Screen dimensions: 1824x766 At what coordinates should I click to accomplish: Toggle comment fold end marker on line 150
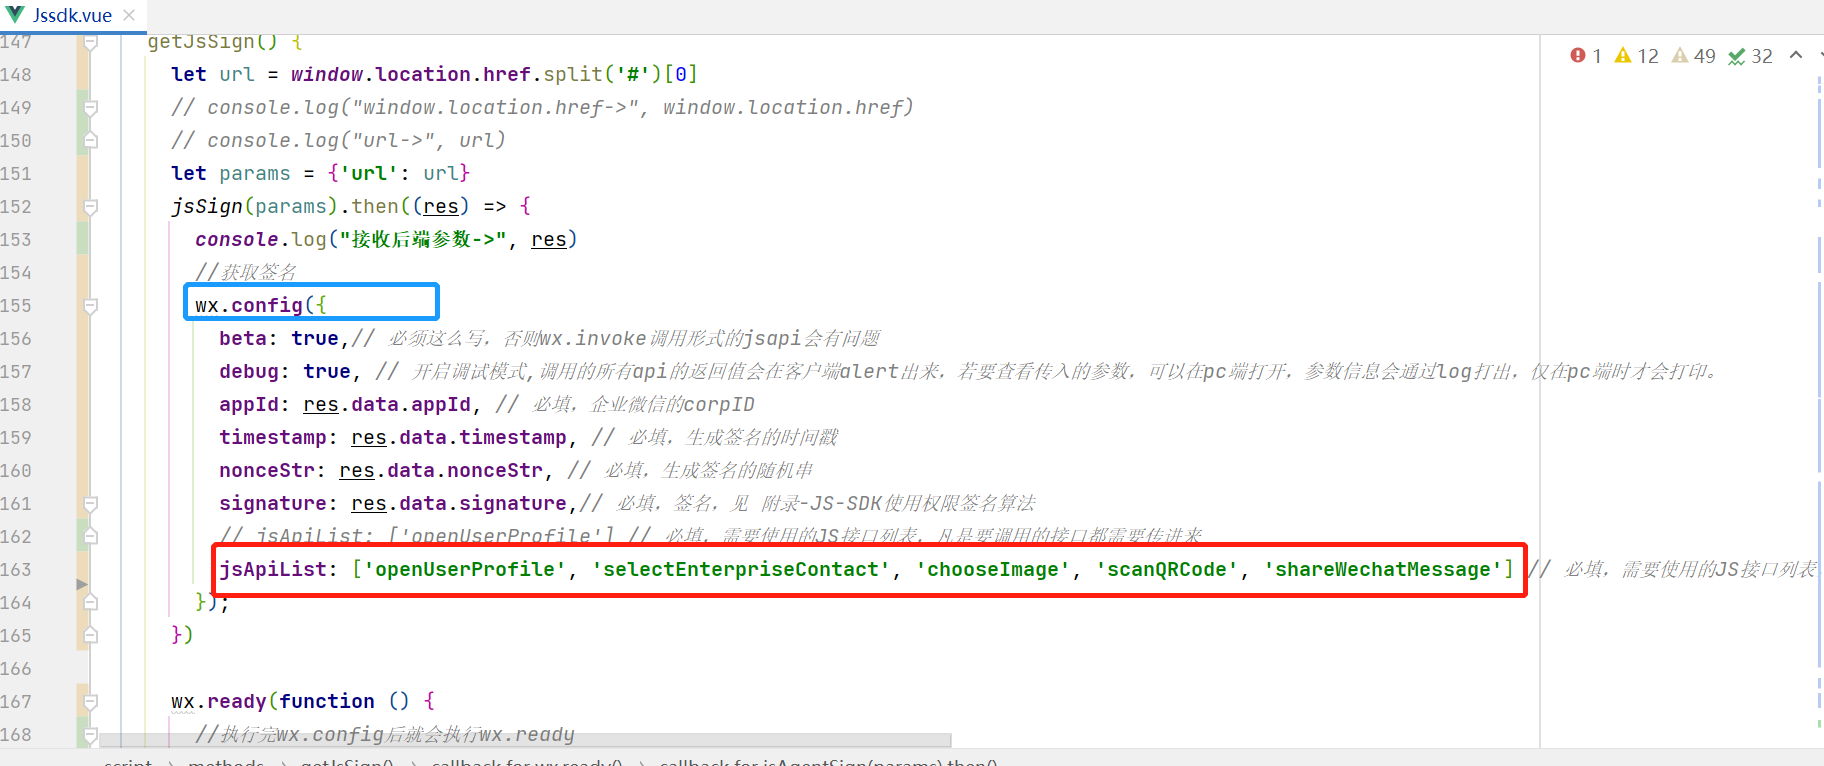90,140
